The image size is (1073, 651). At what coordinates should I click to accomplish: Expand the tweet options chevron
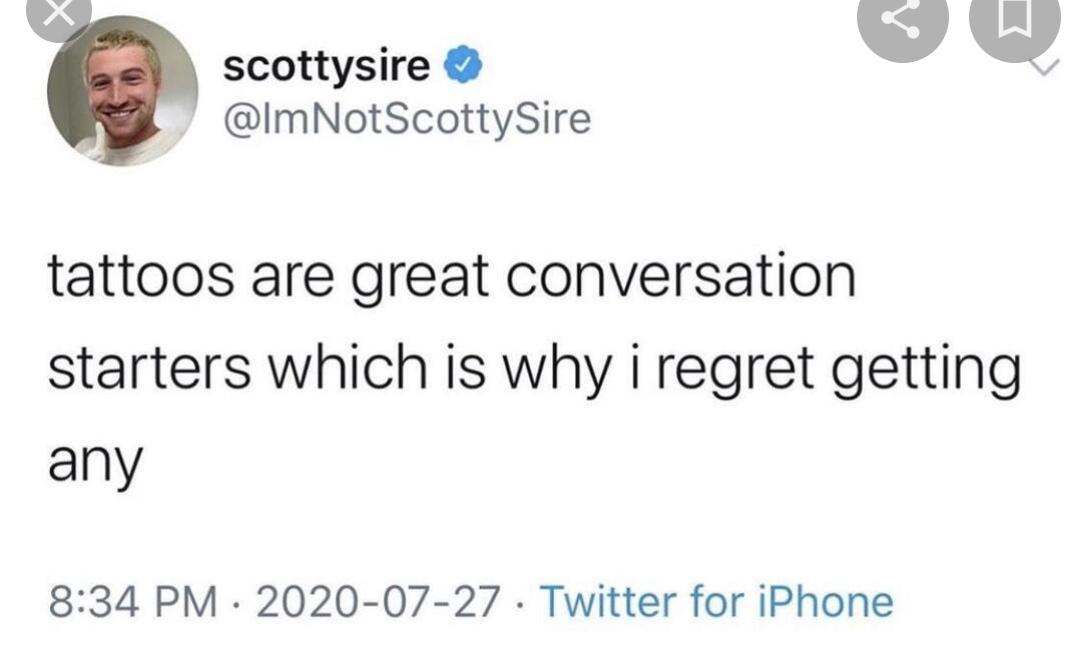[1044, 68]
